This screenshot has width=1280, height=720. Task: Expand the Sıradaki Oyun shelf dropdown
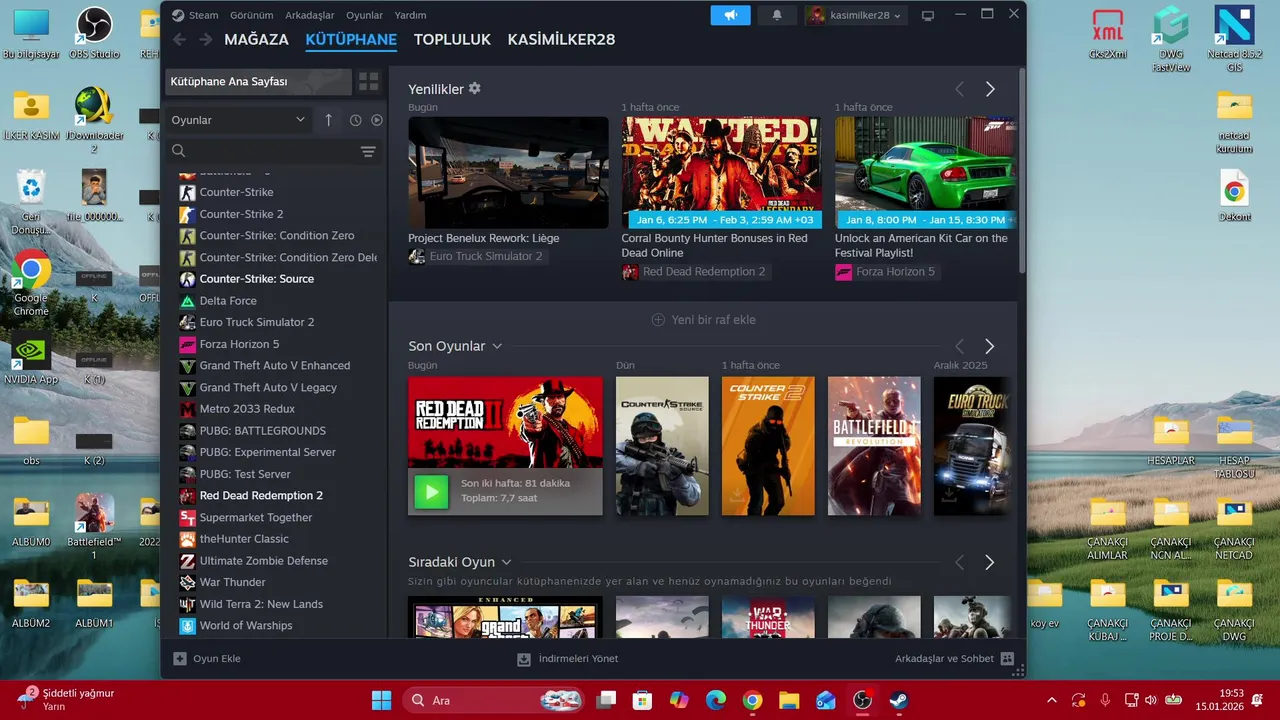[x=507, y=562]
